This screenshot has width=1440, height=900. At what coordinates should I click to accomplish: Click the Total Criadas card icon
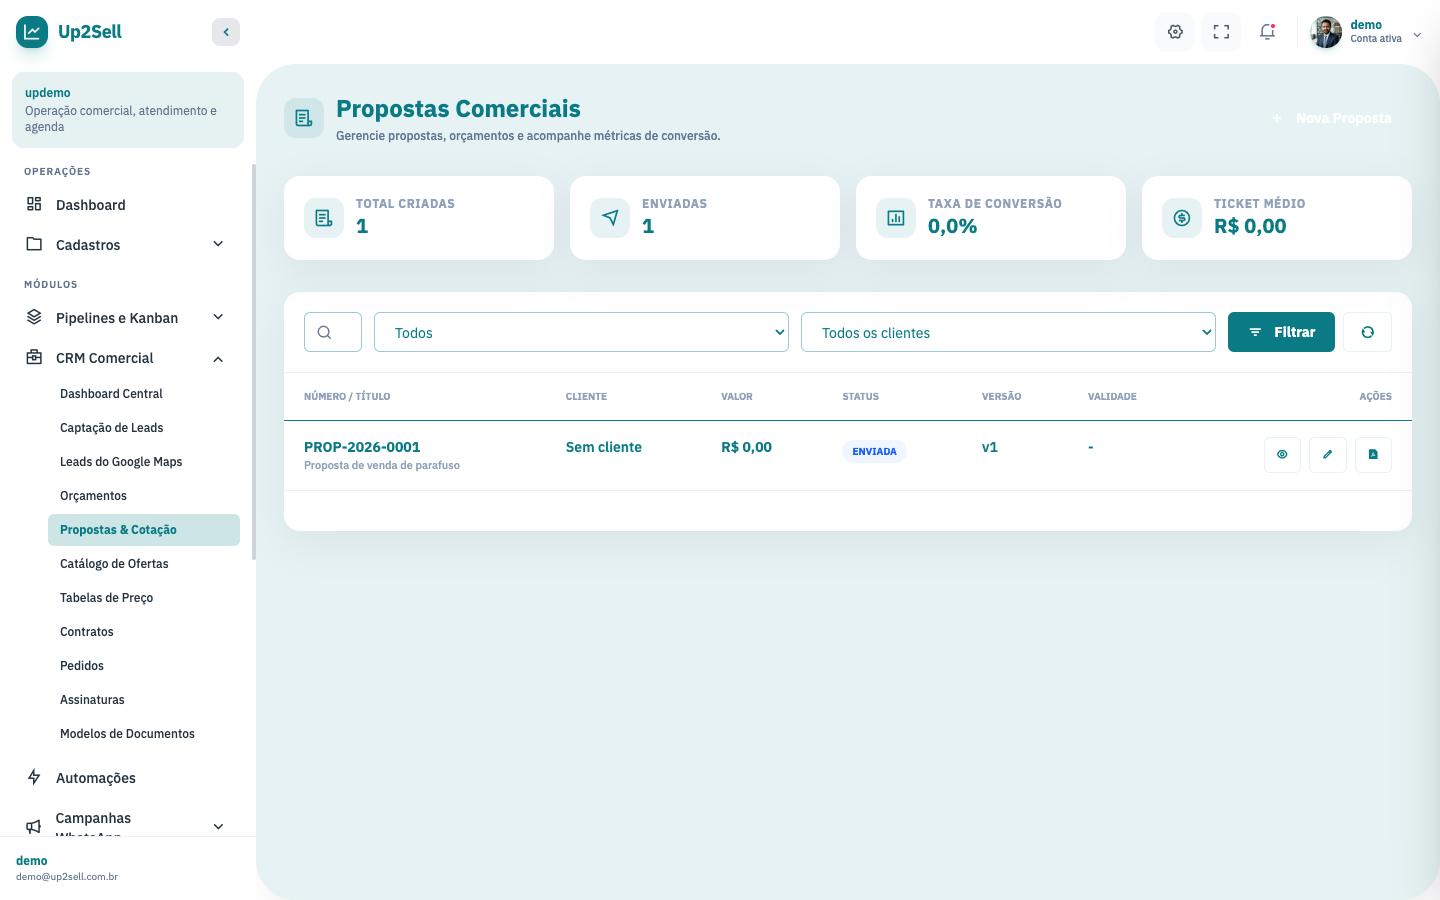point(324,218)
